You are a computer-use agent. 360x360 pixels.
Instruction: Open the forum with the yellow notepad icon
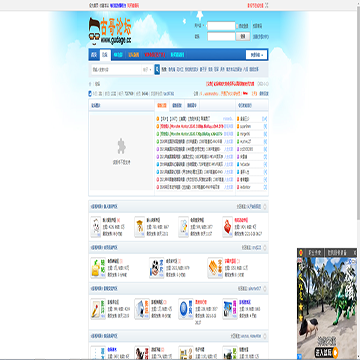click(98, 267)
